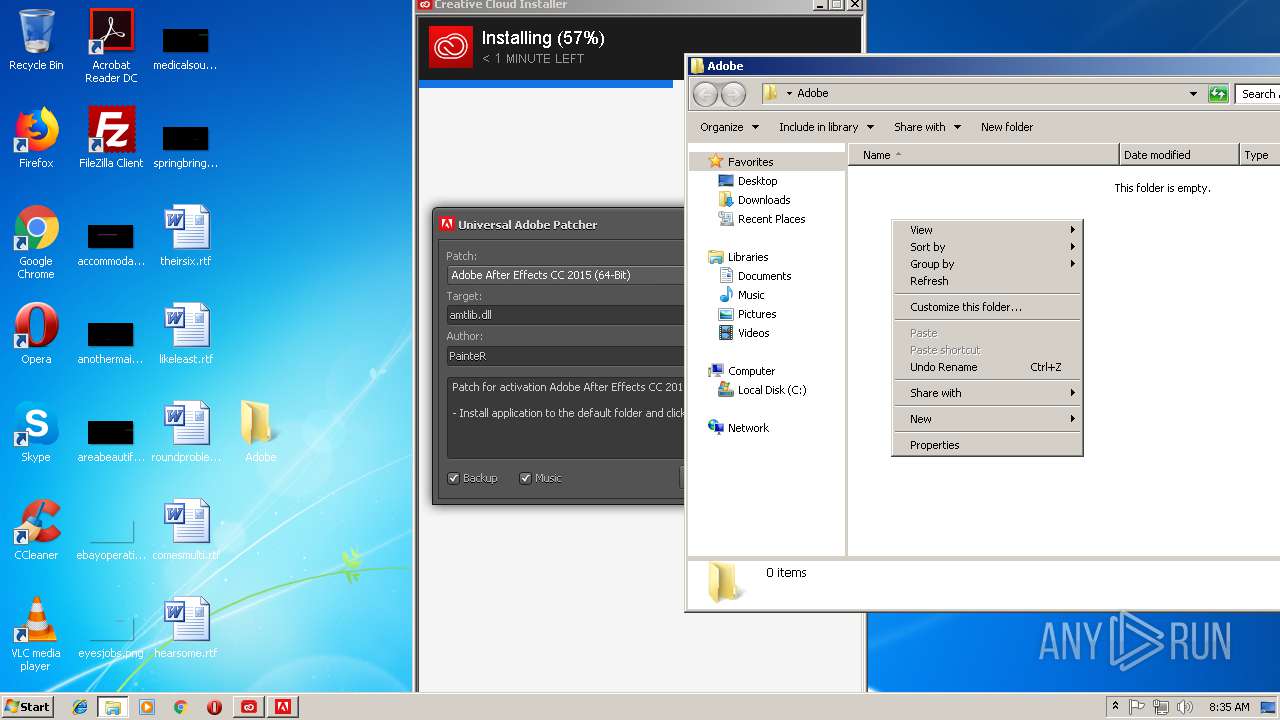Click the taskbar clock showing 8:35 AM
This screenshot has height=720, width=1280.
(1229, 707)
